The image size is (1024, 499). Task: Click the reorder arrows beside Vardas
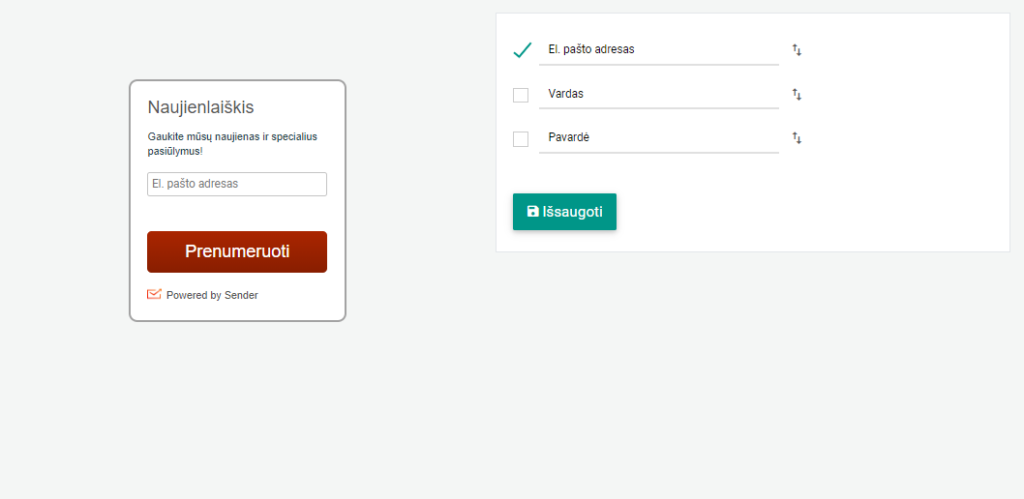[x=797, y=95]
